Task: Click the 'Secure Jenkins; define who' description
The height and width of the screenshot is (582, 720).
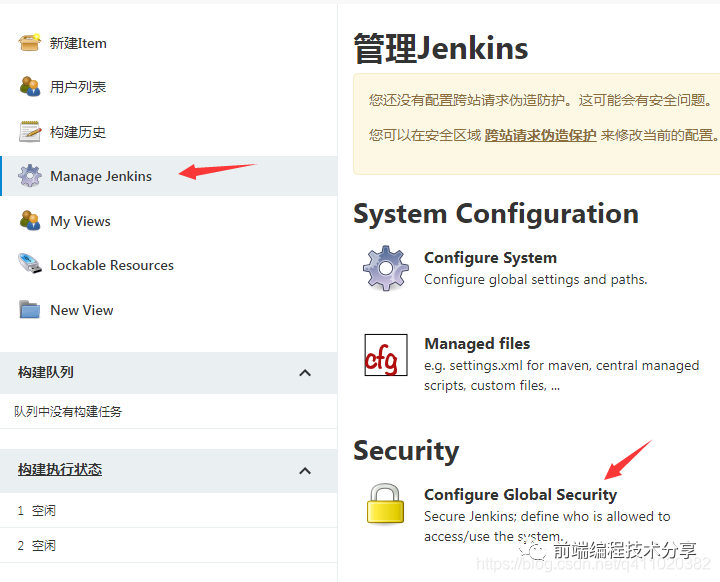Action: [x=547, y=526]
